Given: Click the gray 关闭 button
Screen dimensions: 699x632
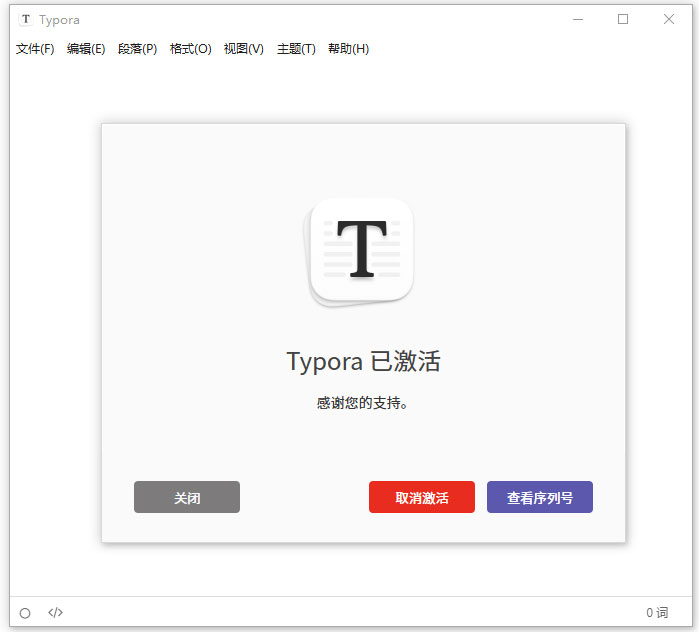Looking at the screenshot, I should [187, 497].
